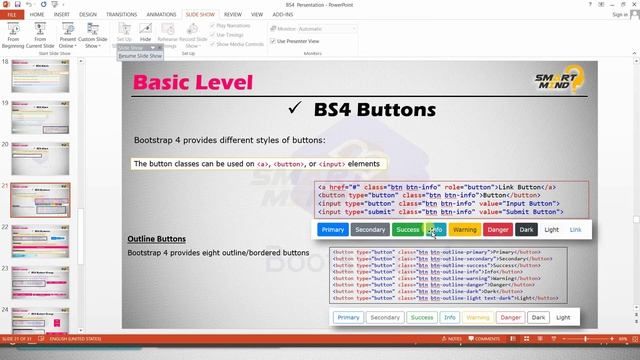Click the Undo icon
The image size is (640, 360).
point(29,4)
